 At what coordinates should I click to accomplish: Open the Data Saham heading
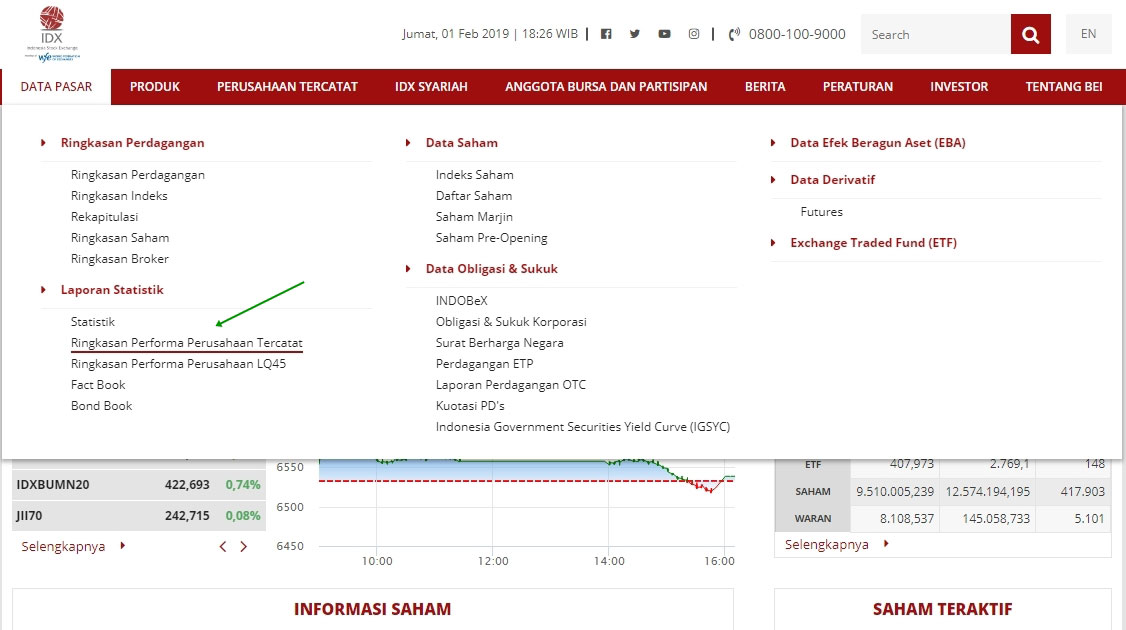[462, 143]
